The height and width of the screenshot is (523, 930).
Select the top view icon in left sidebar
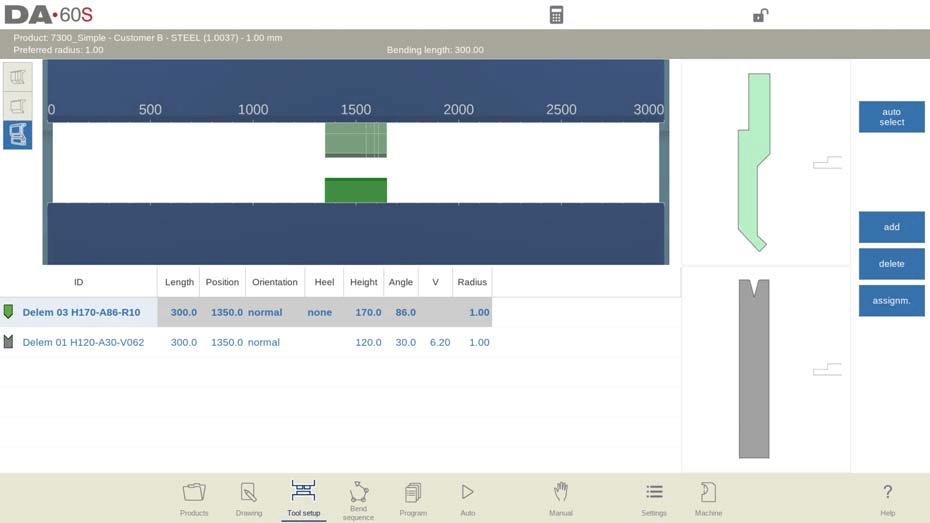(17, 77)
